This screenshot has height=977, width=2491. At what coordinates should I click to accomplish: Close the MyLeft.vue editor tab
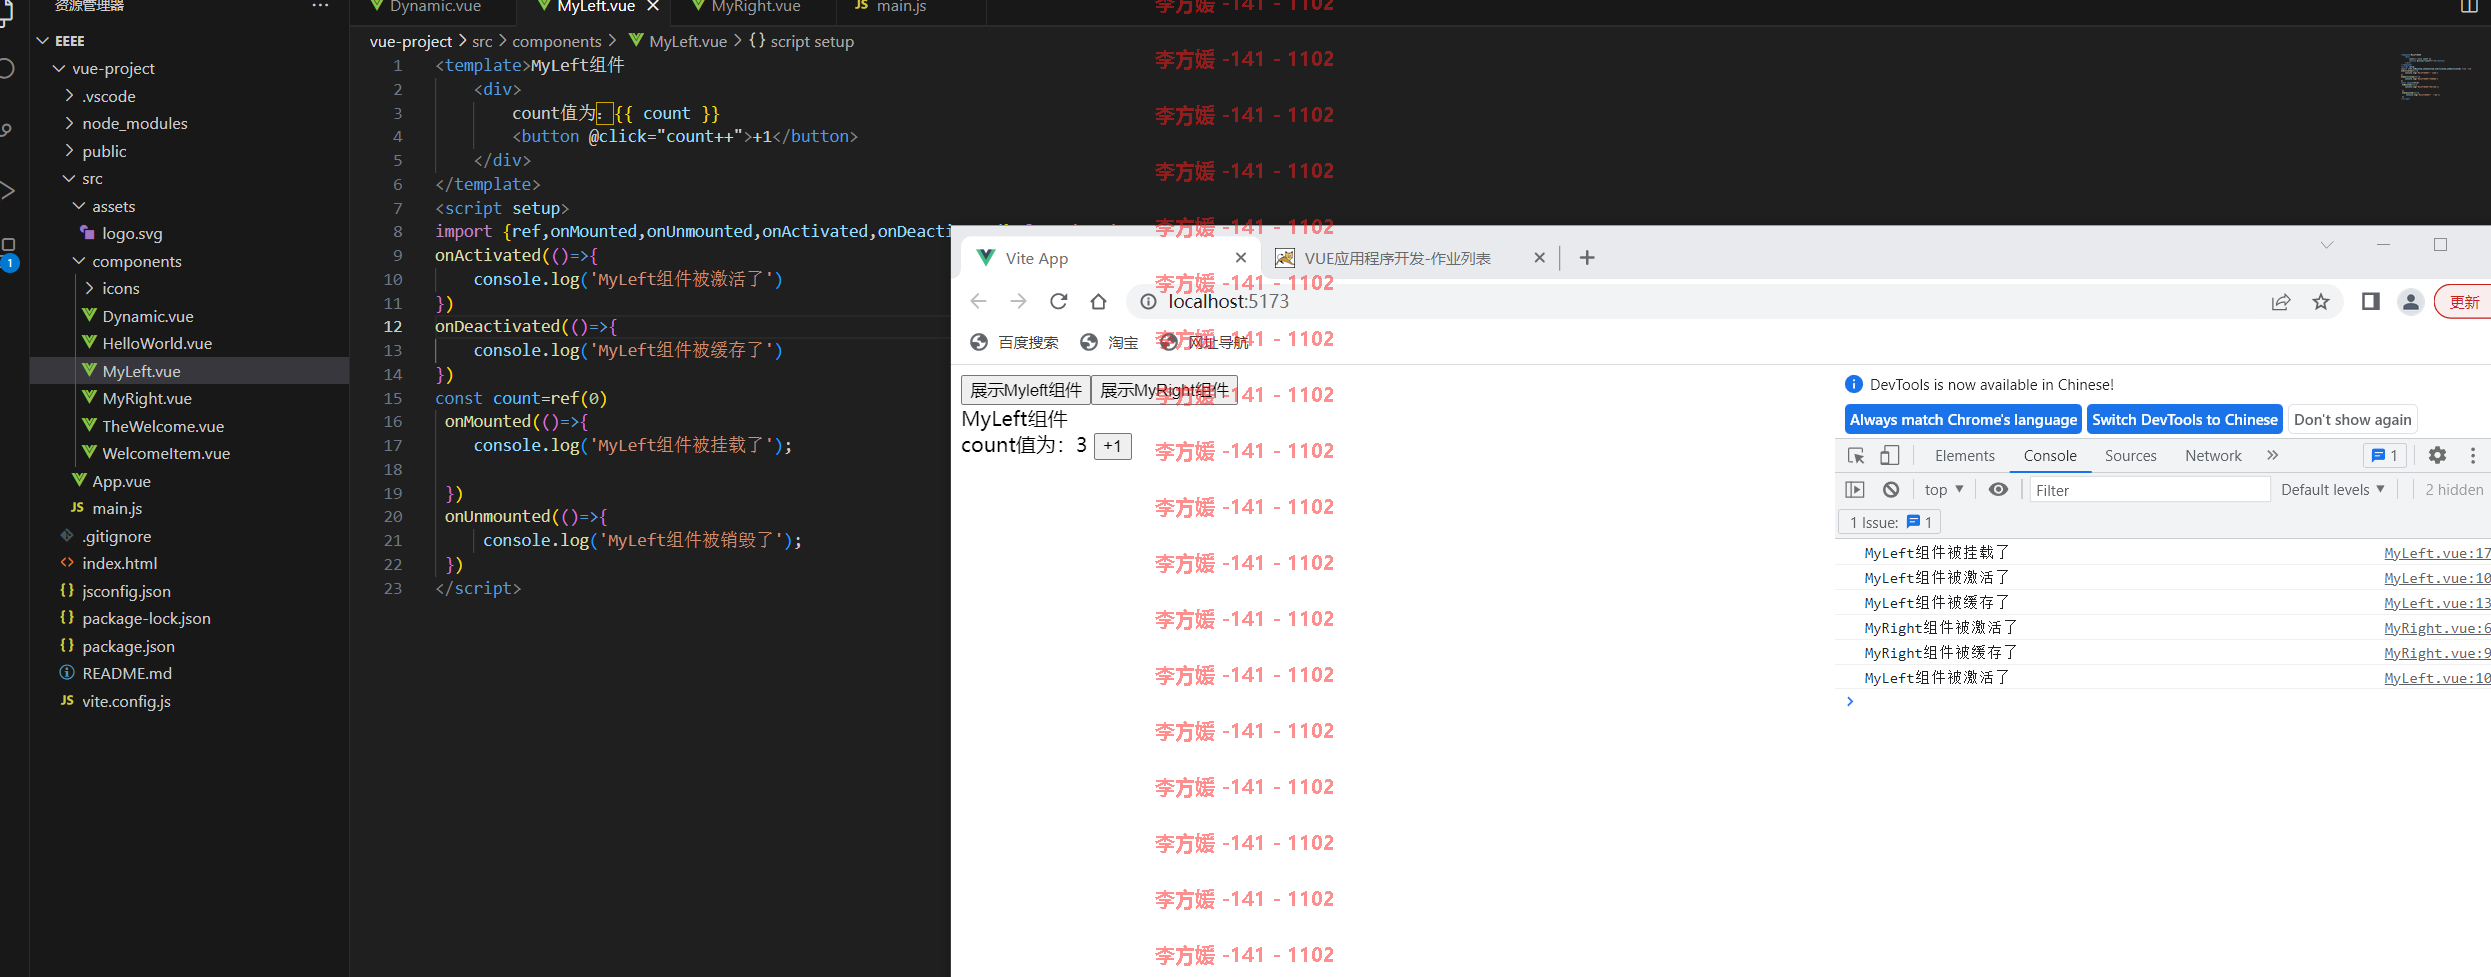pyautogui.click(x=653, y=6)
